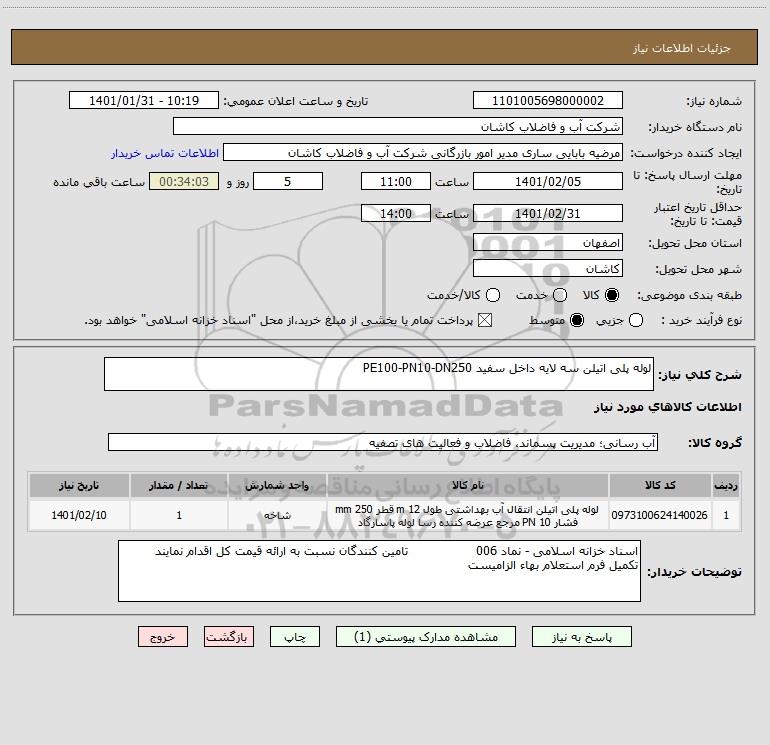The image size is (770, 745).
Task: Click product code 0973100624140026 cell
Action: [660, 515]
